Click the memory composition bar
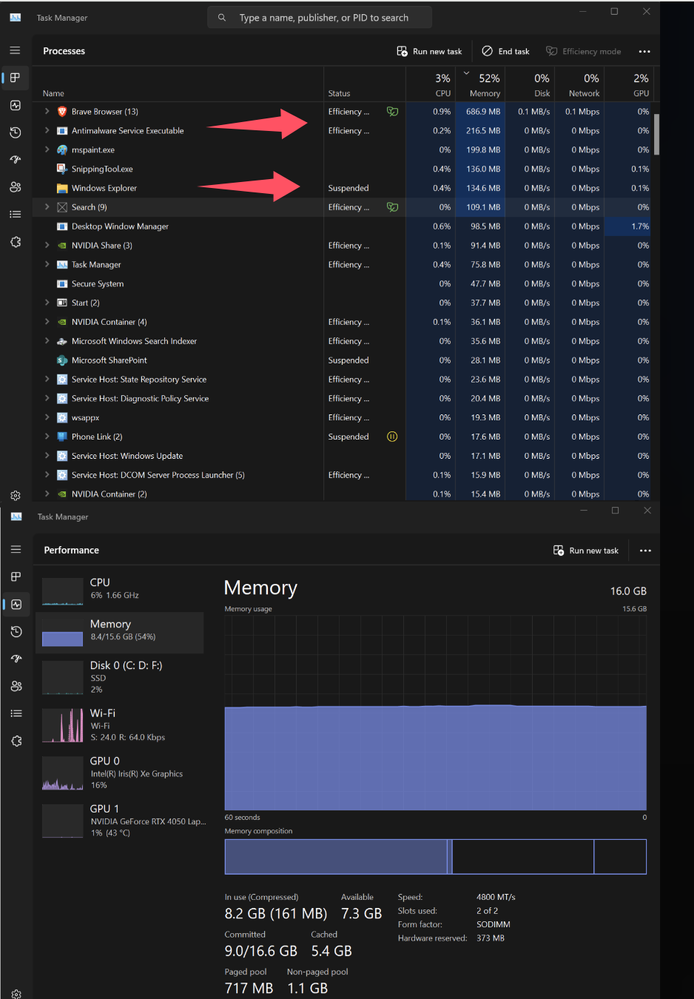The height and width of the screenshot is (999, 694). coord(435,856)
